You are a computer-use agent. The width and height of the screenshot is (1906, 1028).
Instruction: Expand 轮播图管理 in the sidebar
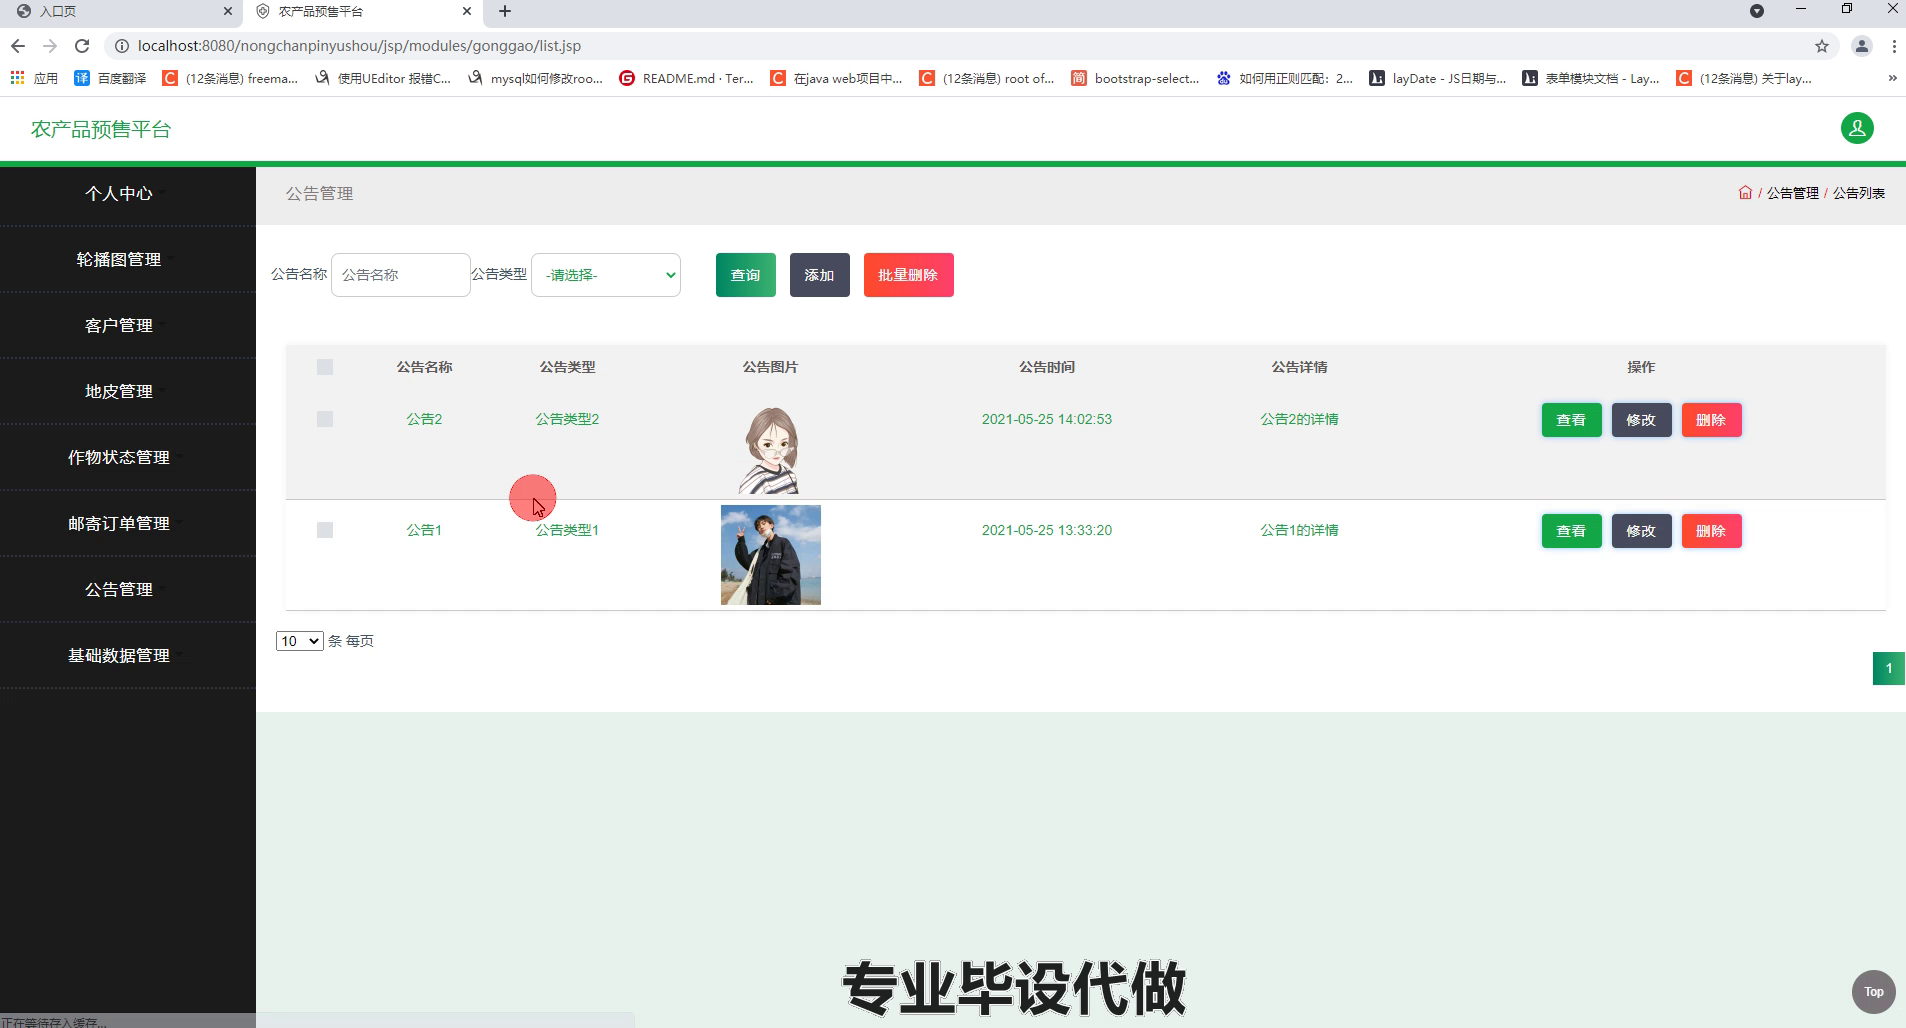tap(119, 260)
